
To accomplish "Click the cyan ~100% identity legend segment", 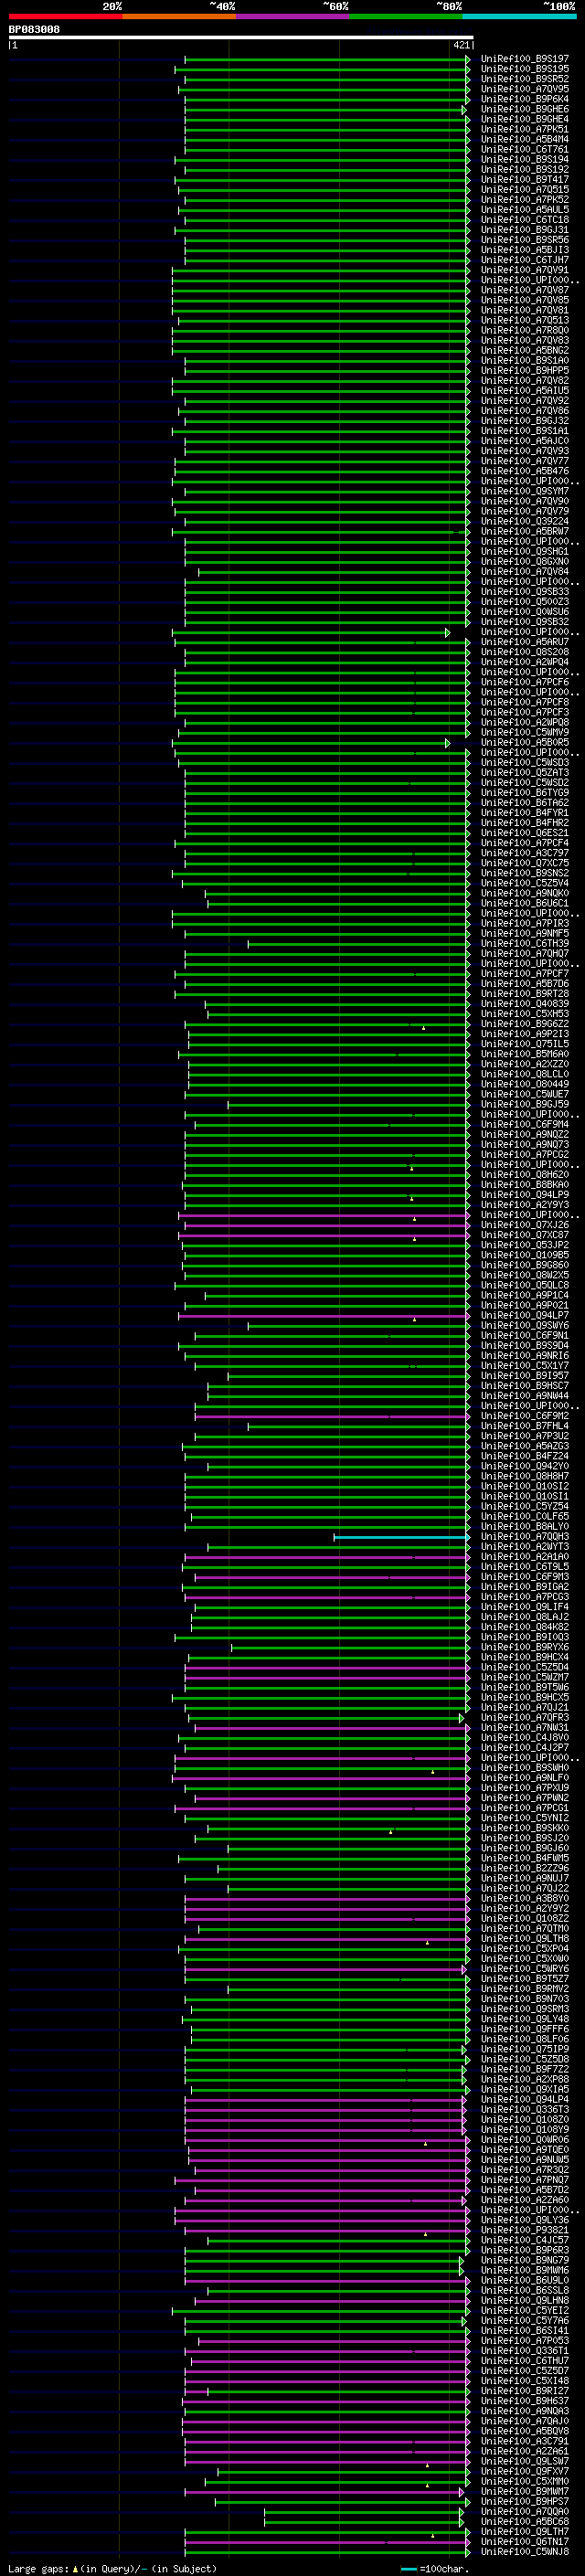I will coord(520,17).
